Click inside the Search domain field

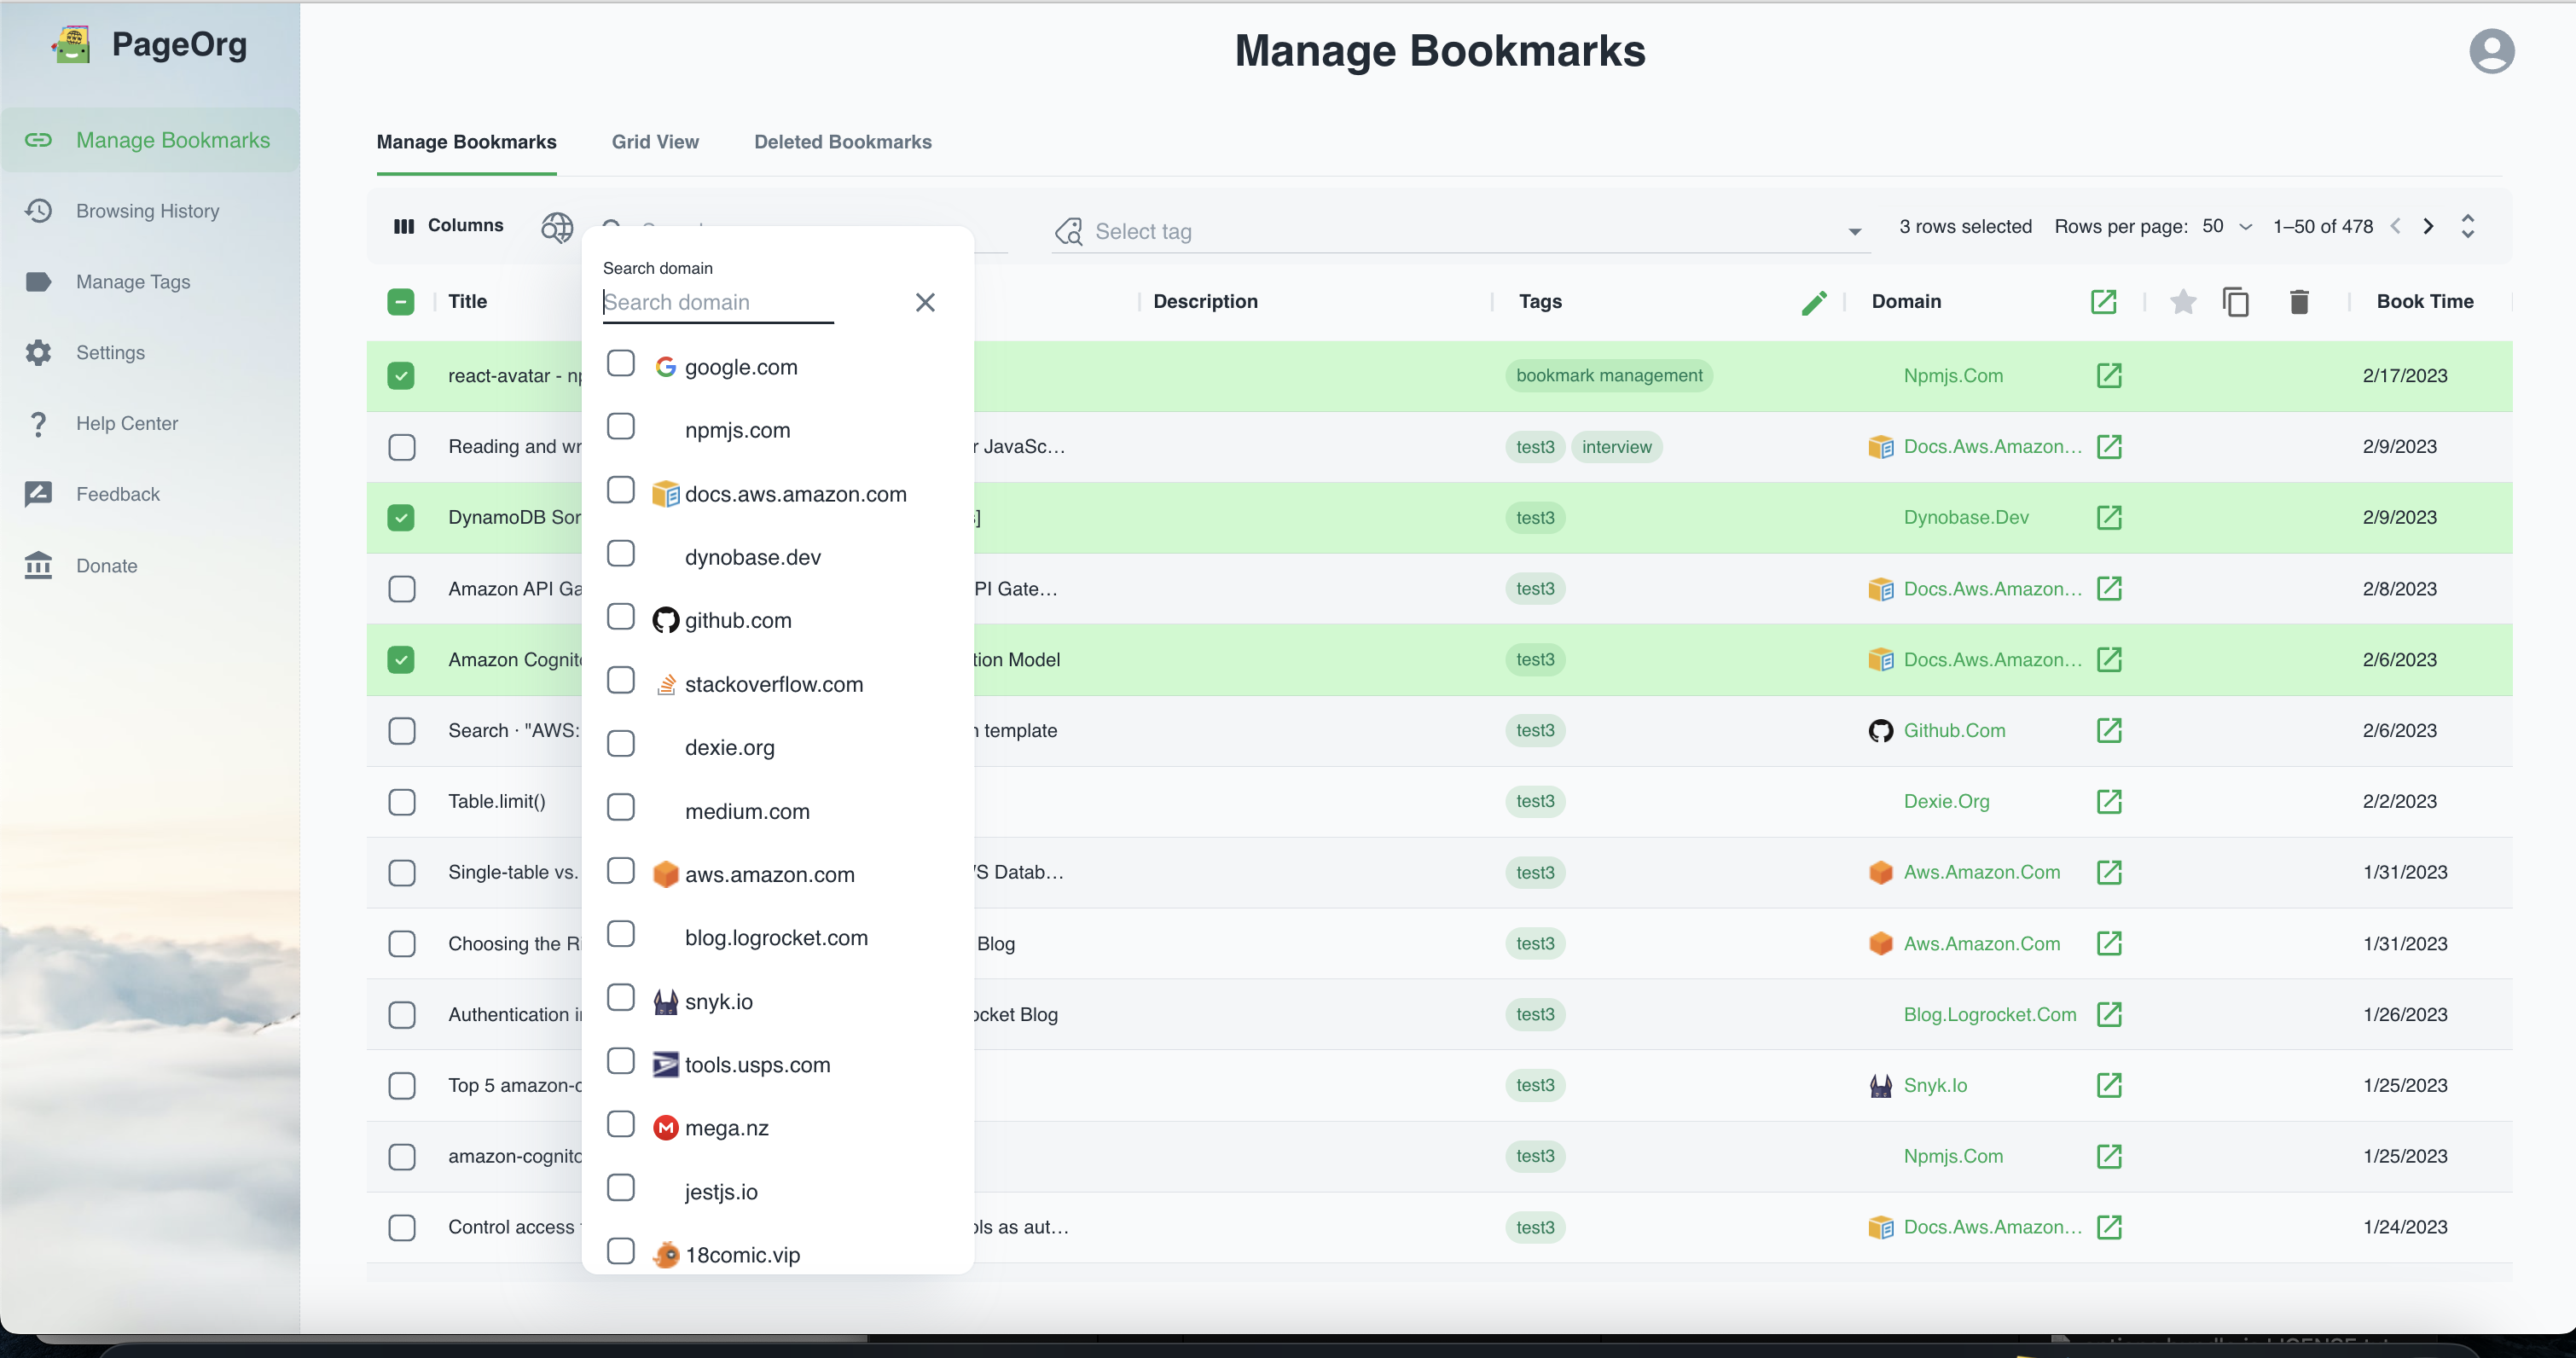pos(718,302)
